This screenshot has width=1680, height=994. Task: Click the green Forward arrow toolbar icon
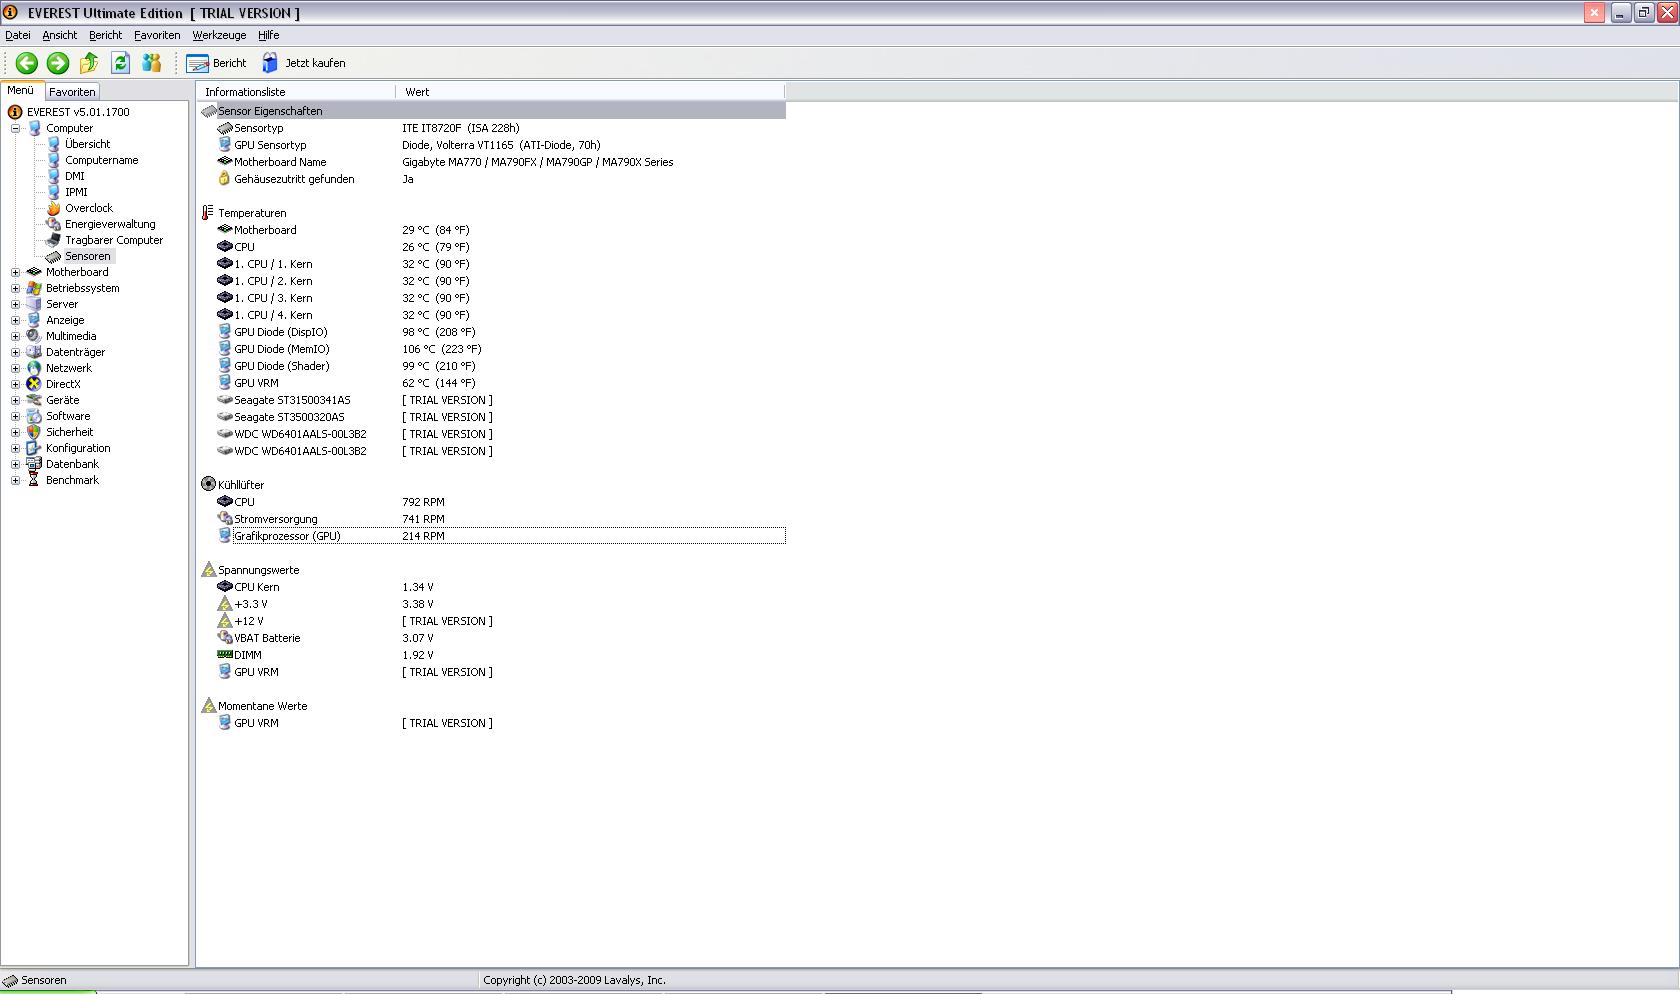pos(58,63)
